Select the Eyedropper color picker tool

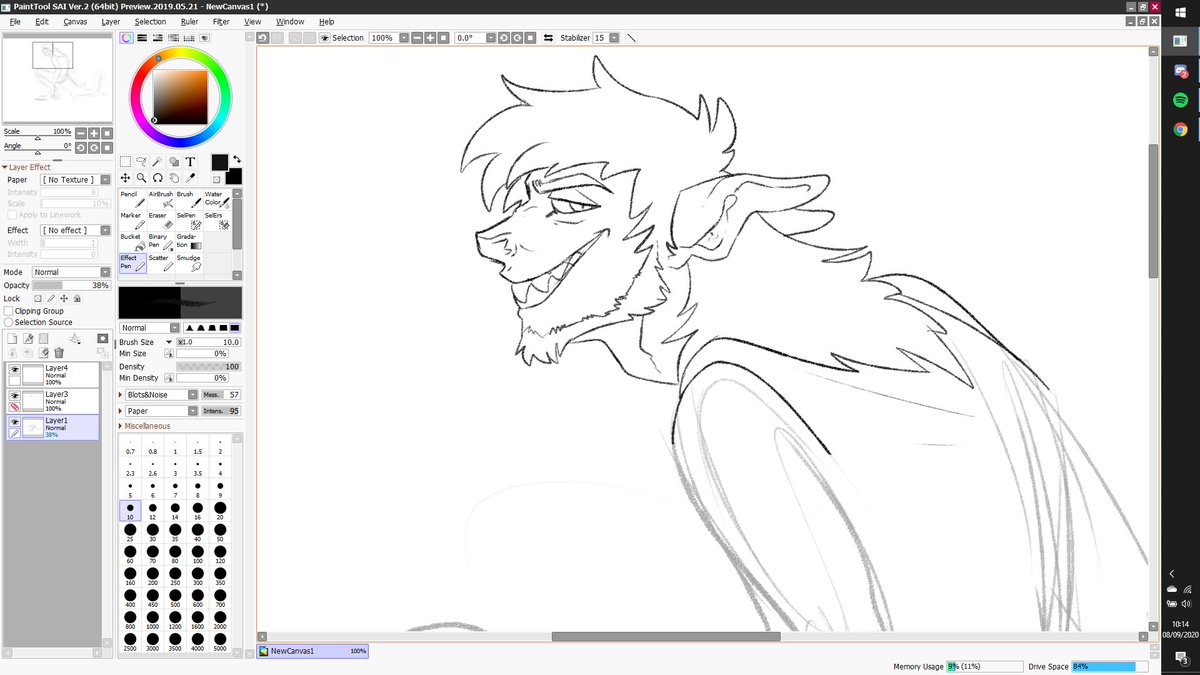pyautogui.click(x=190, y=177)
